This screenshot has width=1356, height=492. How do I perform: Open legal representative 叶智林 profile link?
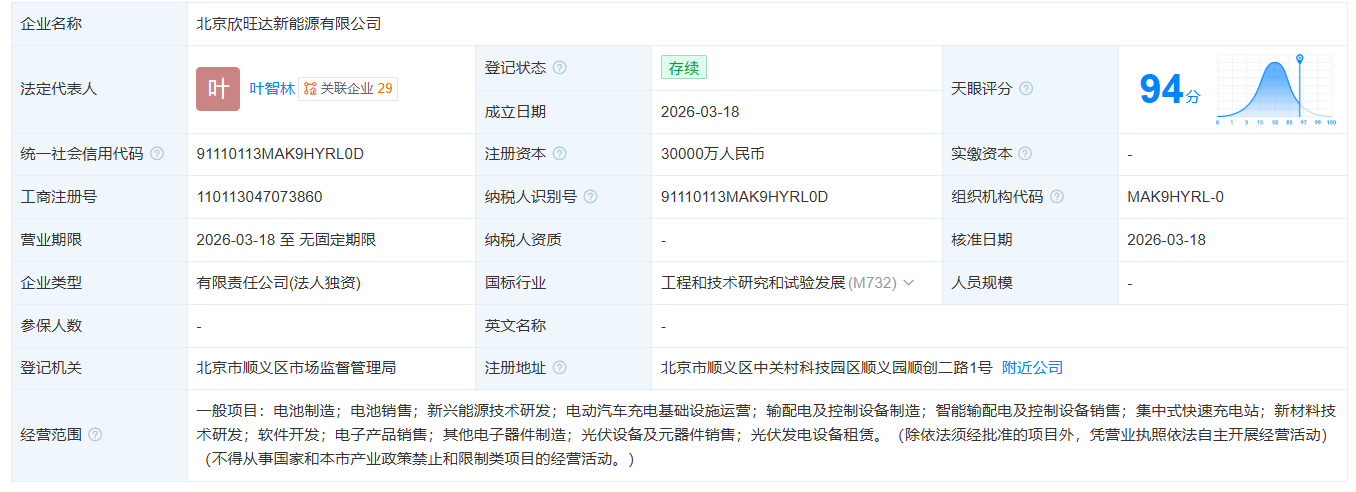point(272,89)
